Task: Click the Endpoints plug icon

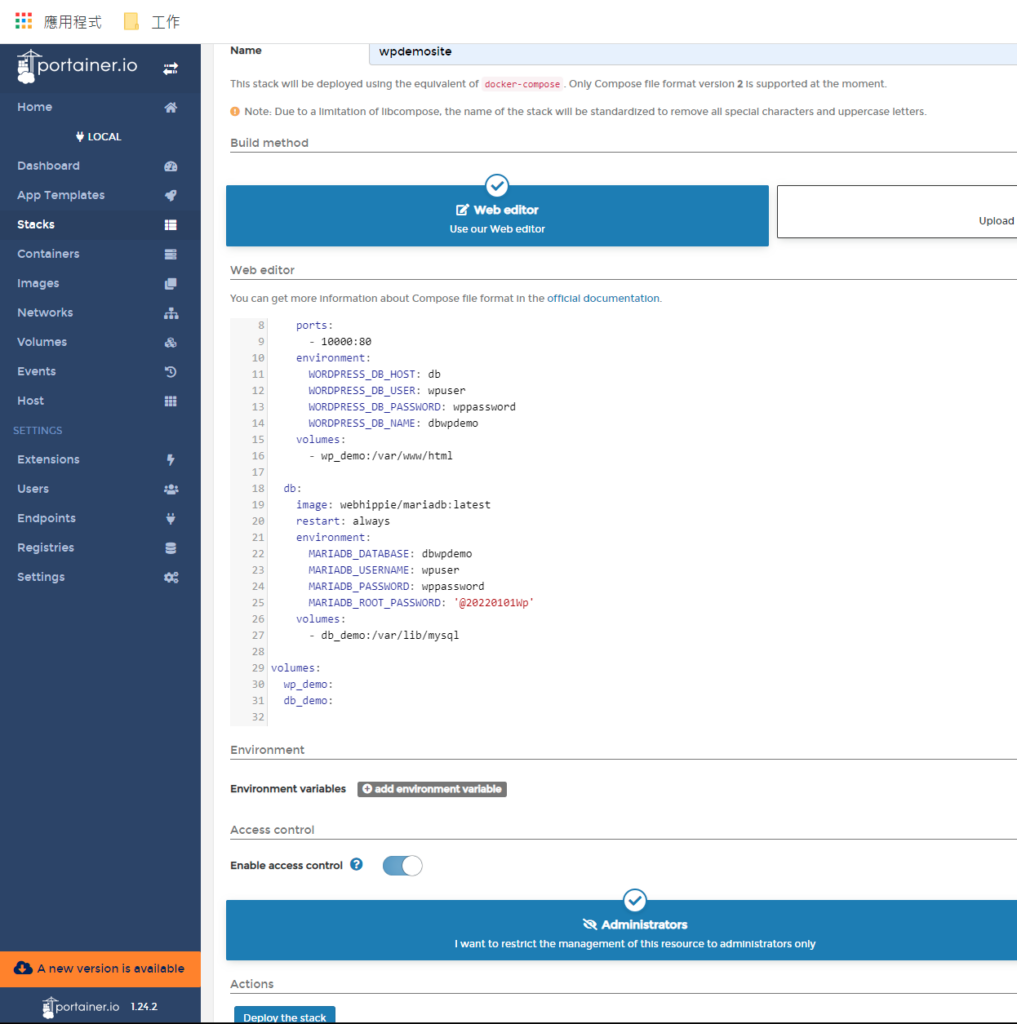Action: click(171, 519)
